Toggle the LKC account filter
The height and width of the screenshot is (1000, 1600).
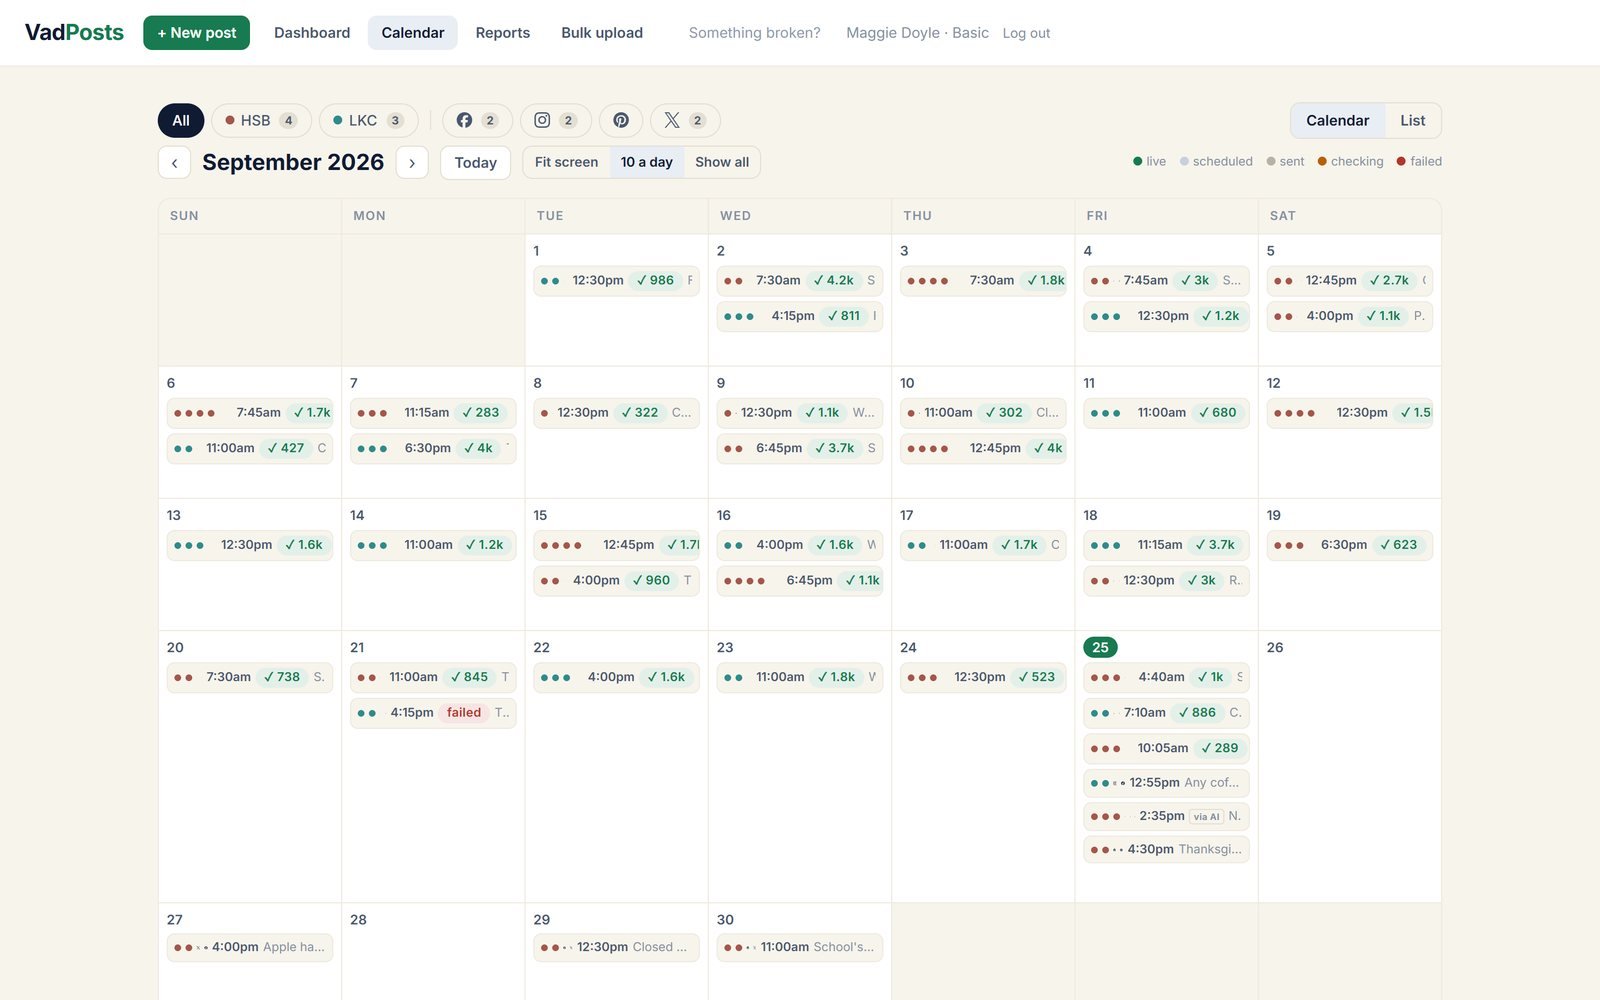click(x=368, y=120)
